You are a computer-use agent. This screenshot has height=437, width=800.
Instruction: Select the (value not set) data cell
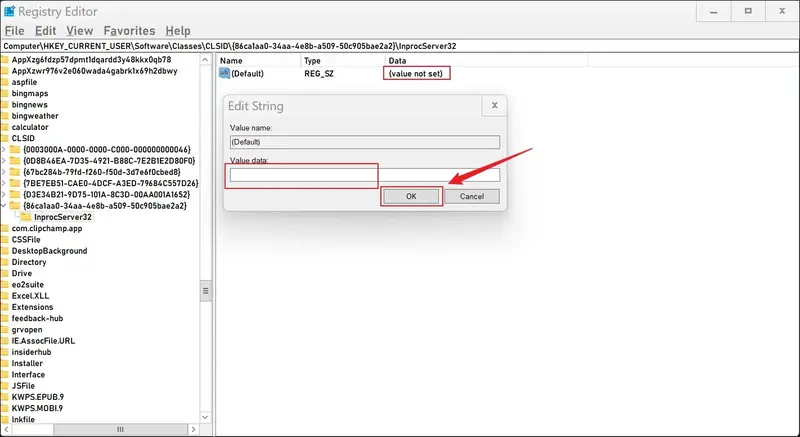click(415, 73)
